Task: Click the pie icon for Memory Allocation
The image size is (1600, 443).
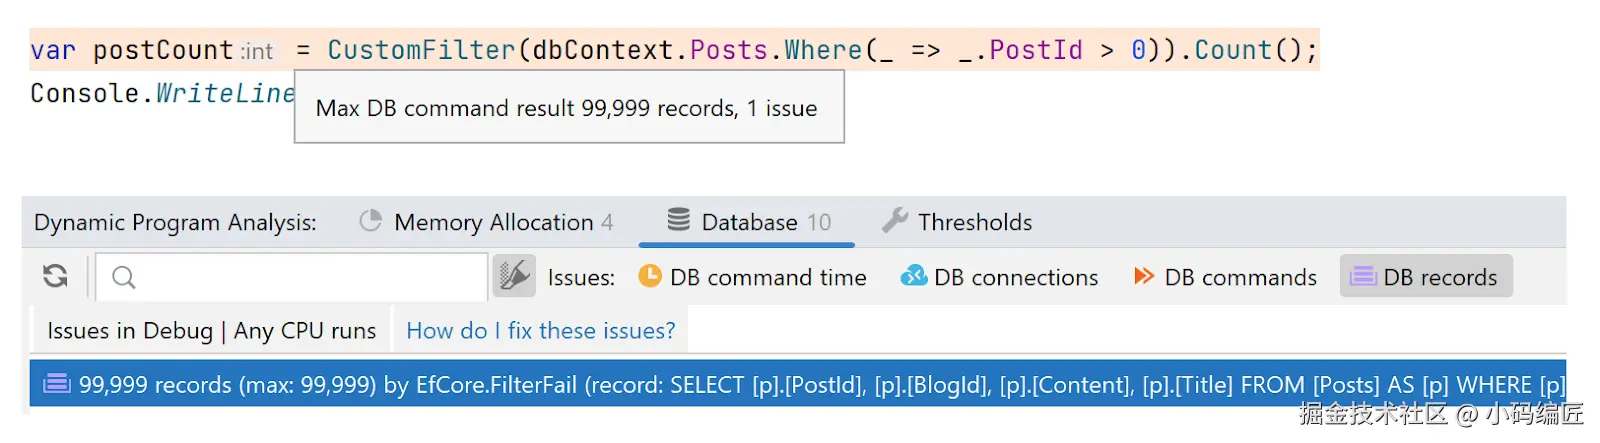Action: [x=371, y=221]
